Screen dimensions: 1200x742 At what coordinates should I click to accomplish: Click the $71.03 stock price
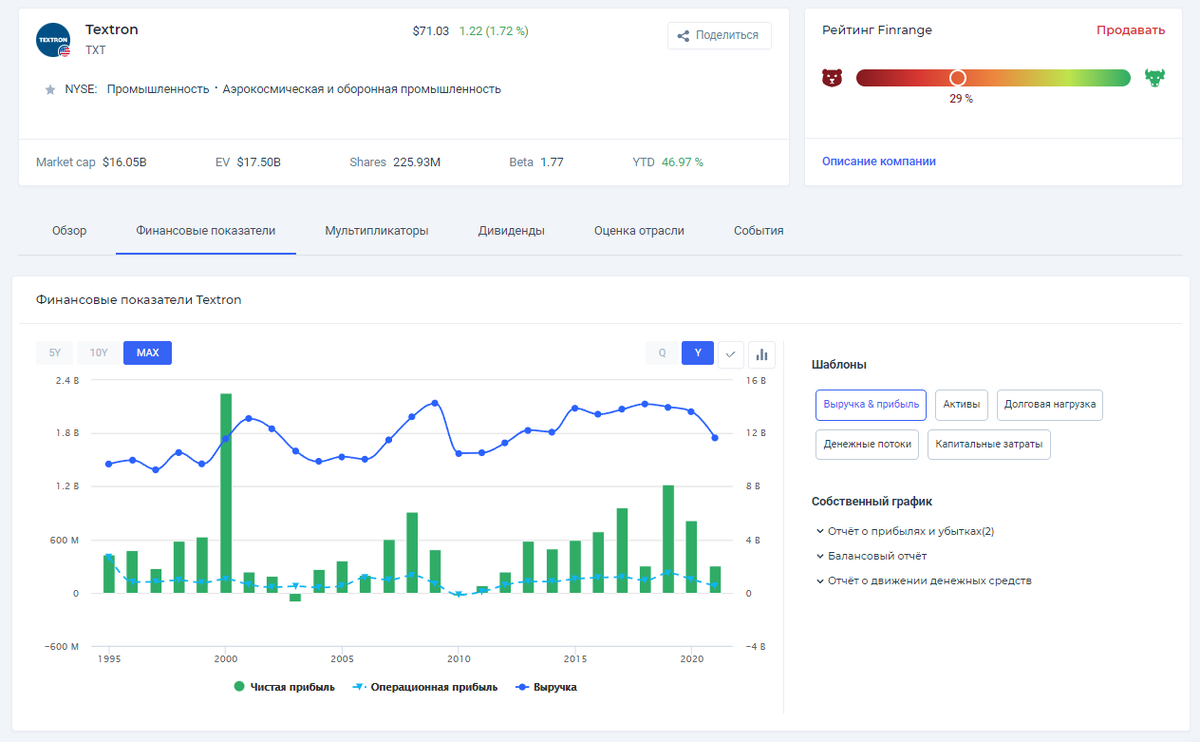tap(431, 31)
